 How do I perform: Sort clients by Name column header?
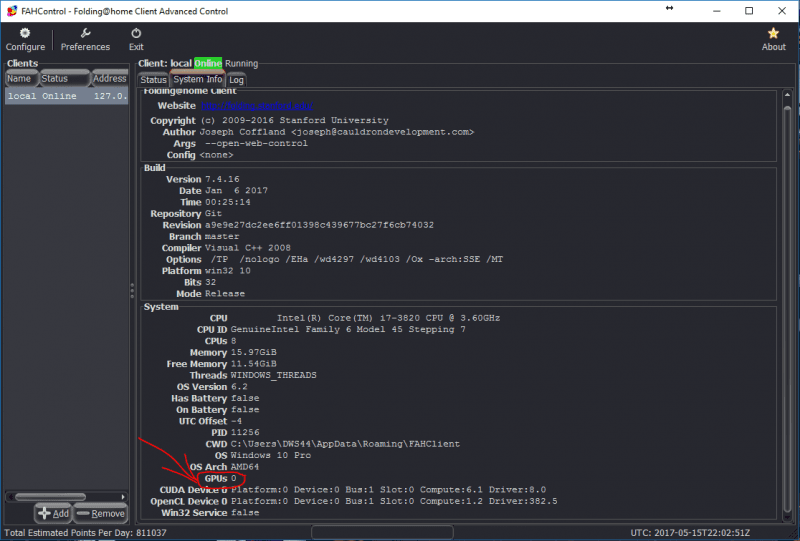click(20, 79)
